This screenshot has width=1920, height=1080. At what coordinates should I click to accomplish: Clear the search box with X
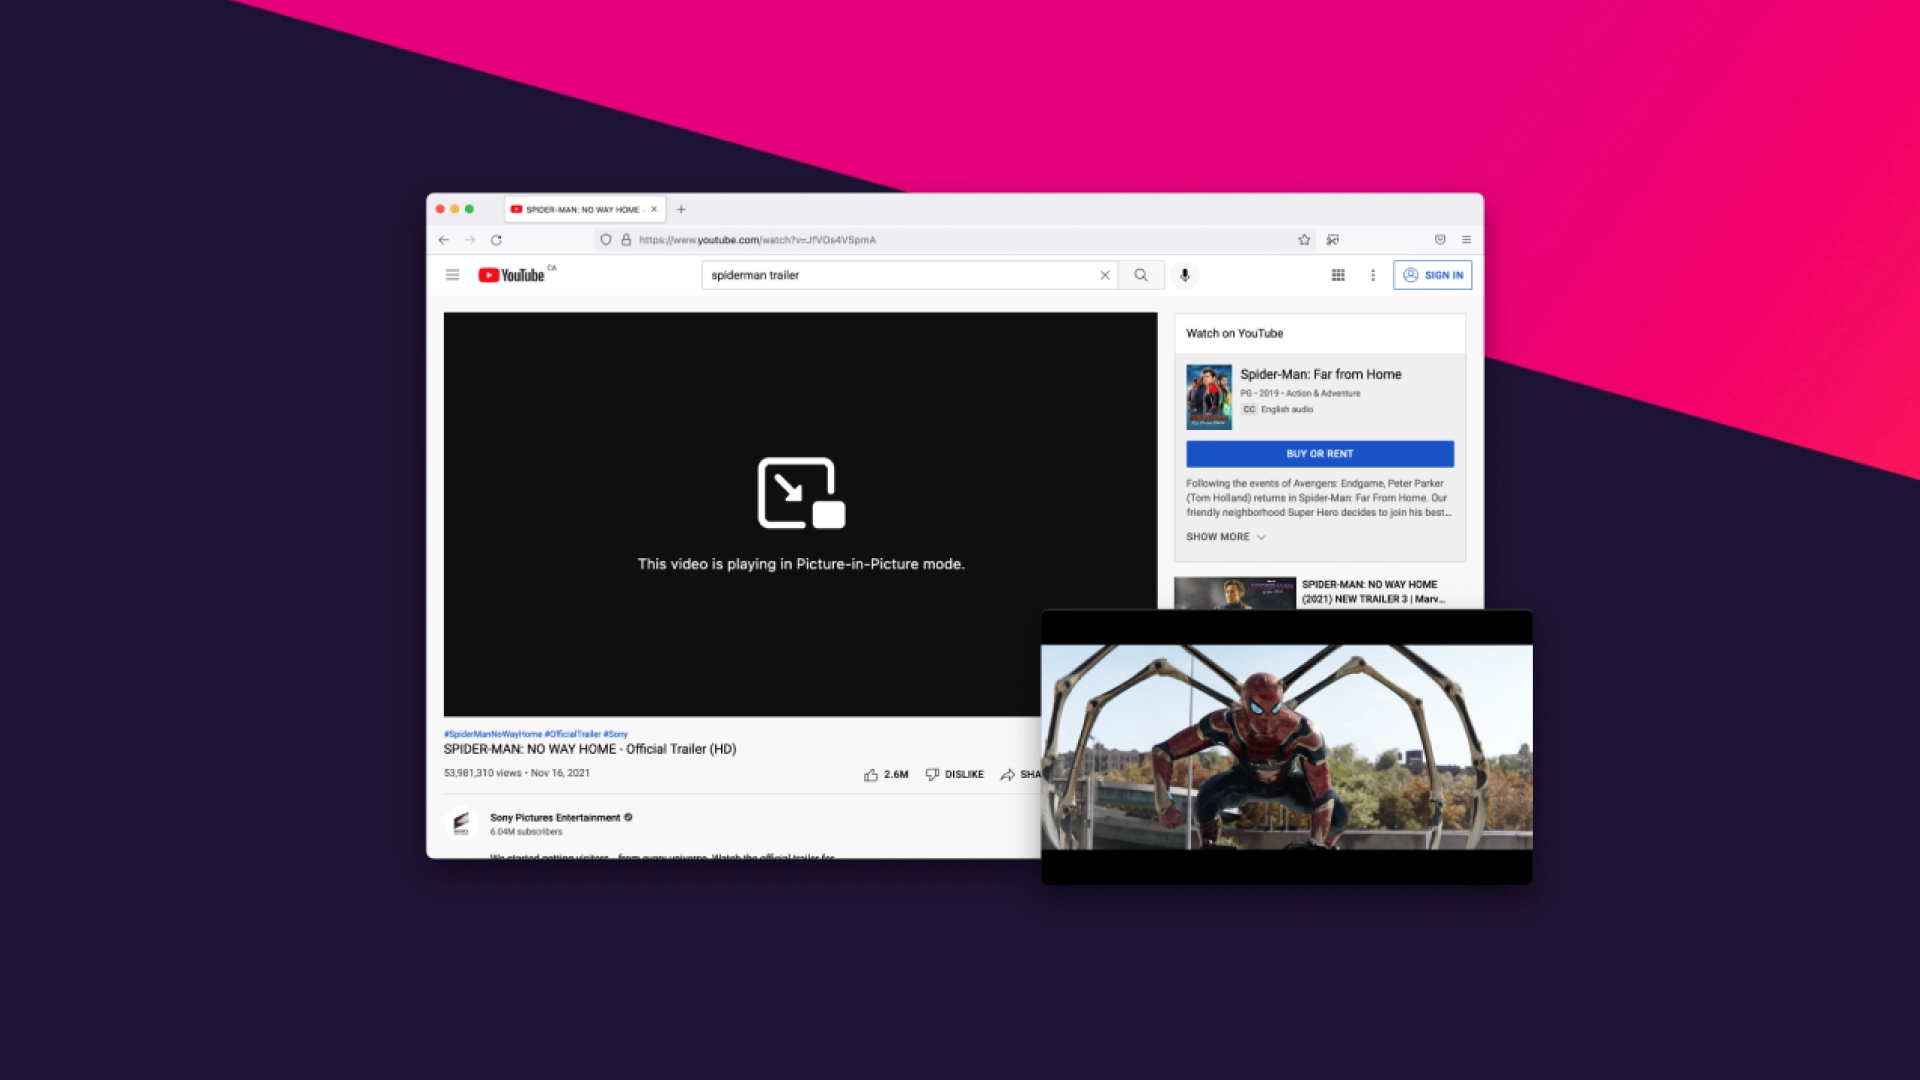point(1105,275)
